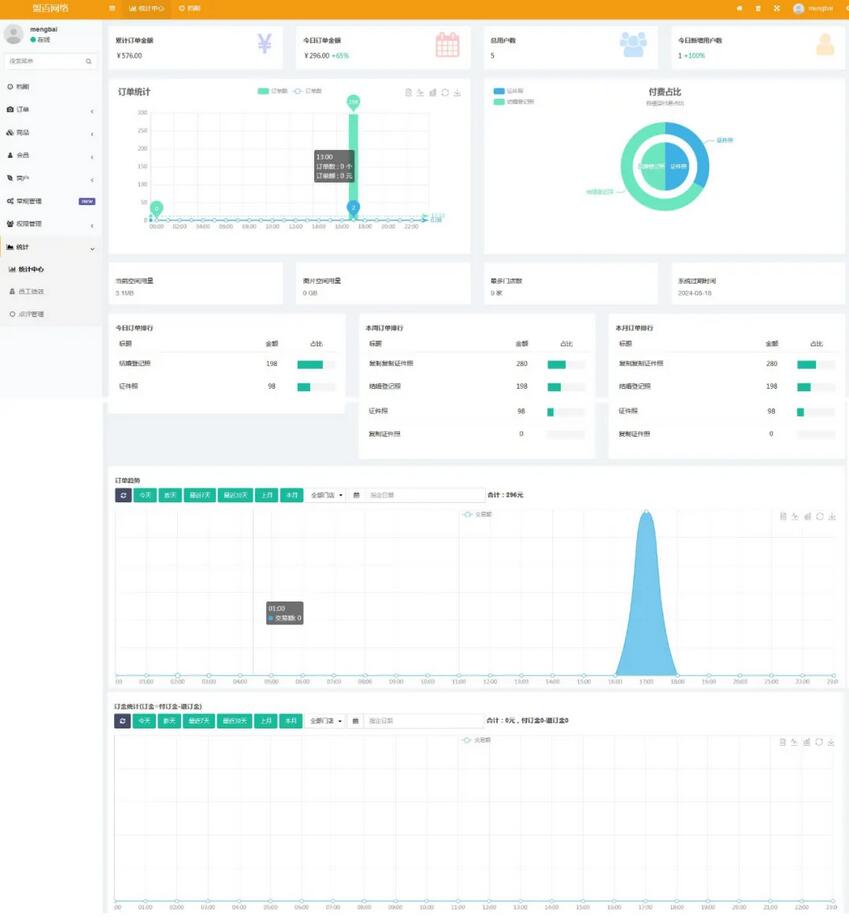
Task: Expand the 订单 sidebar menu
Action: 50,110
